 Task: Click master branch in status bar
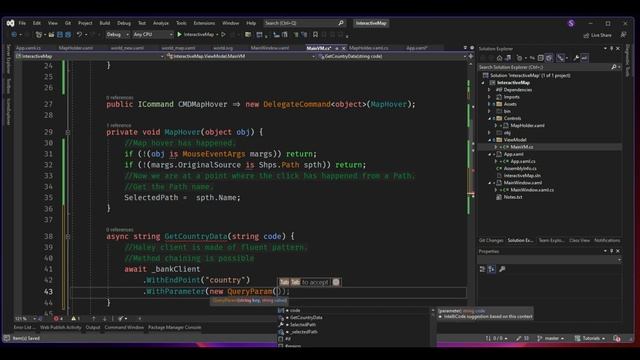(551, 338)
